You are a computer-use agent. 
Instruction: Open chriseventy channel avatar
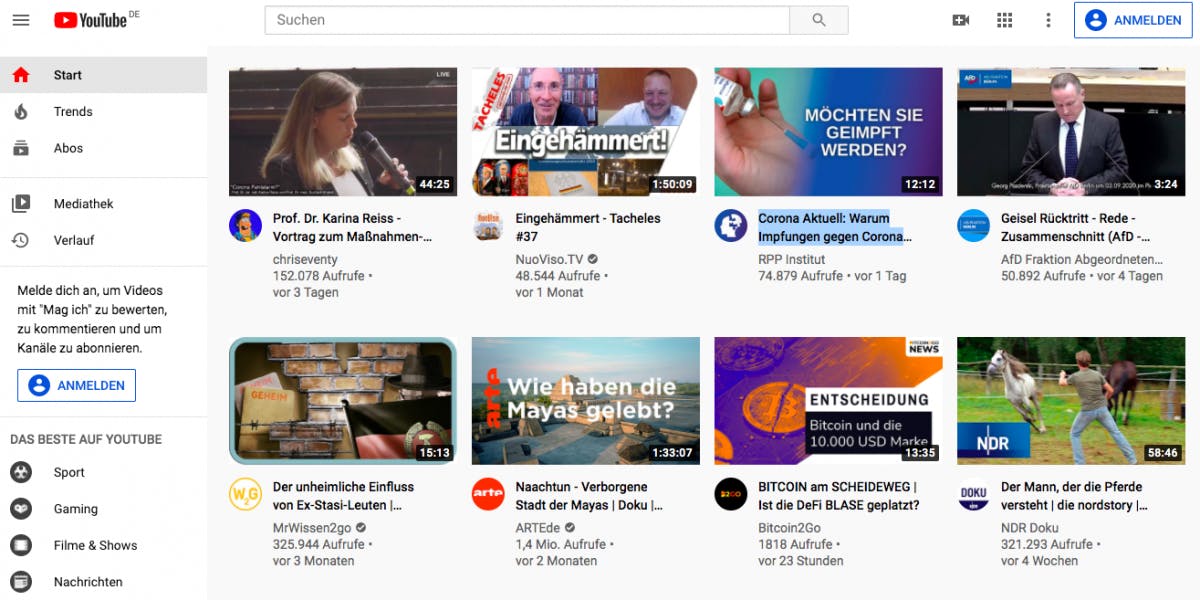[246, 226]
